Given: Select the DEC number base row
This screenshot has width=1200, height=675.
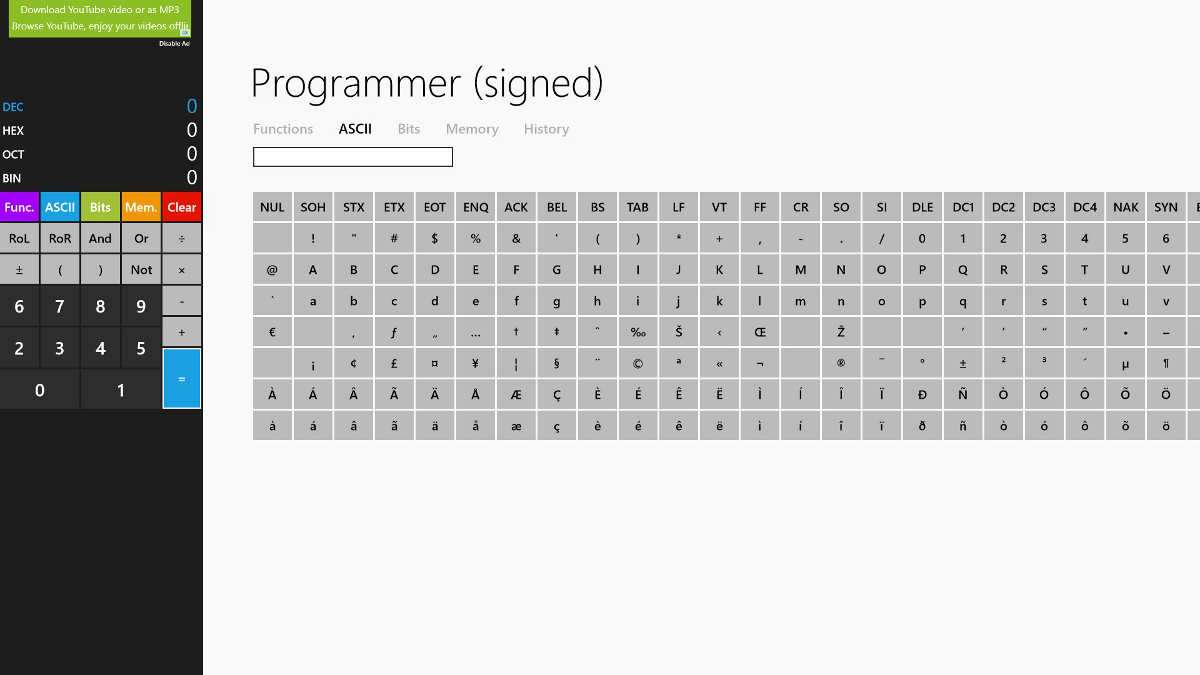Looking at the screenshot, I should [100, 107].
